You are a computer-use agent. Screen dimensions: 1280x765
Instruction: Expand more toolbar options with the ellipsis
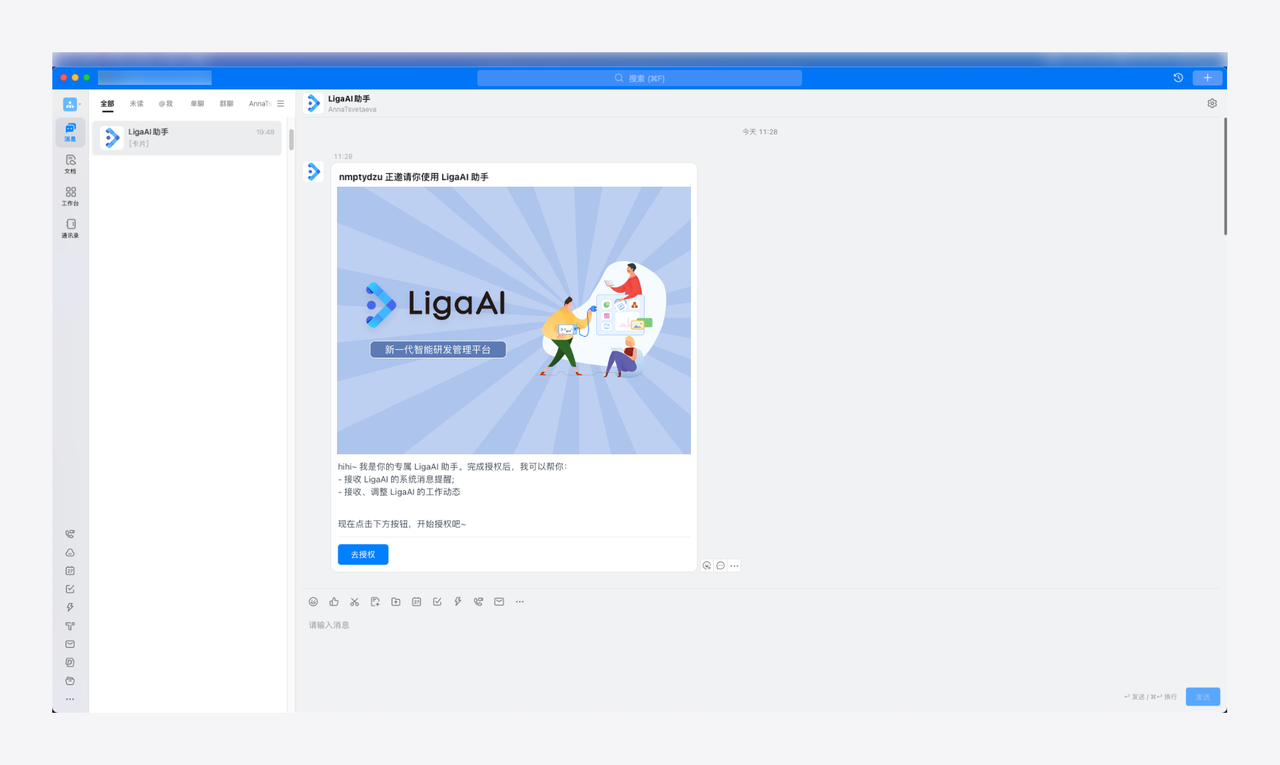(x=519, y=601)
